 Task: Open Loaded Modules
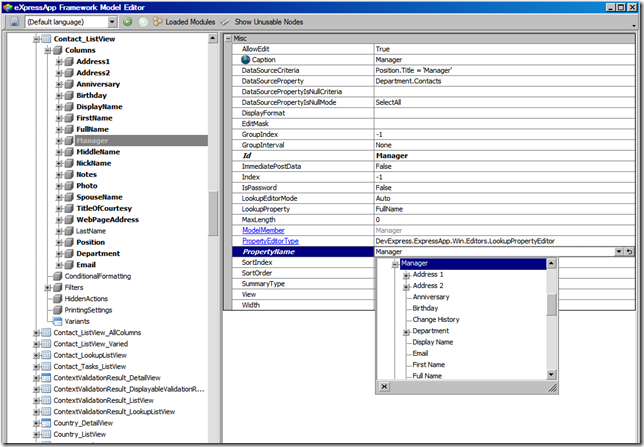184,22
